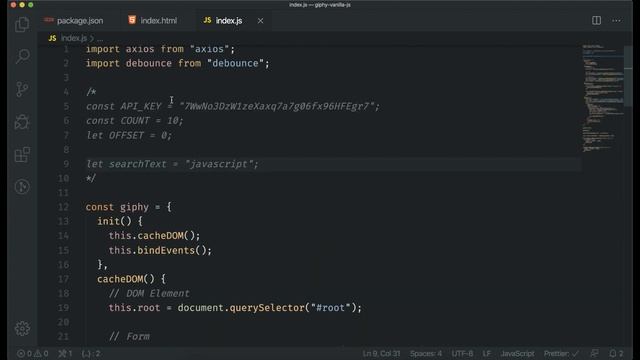The image size is (640, 360).
Task: Click the tools indicator showing 1
Action: click(x=65, y=353)
